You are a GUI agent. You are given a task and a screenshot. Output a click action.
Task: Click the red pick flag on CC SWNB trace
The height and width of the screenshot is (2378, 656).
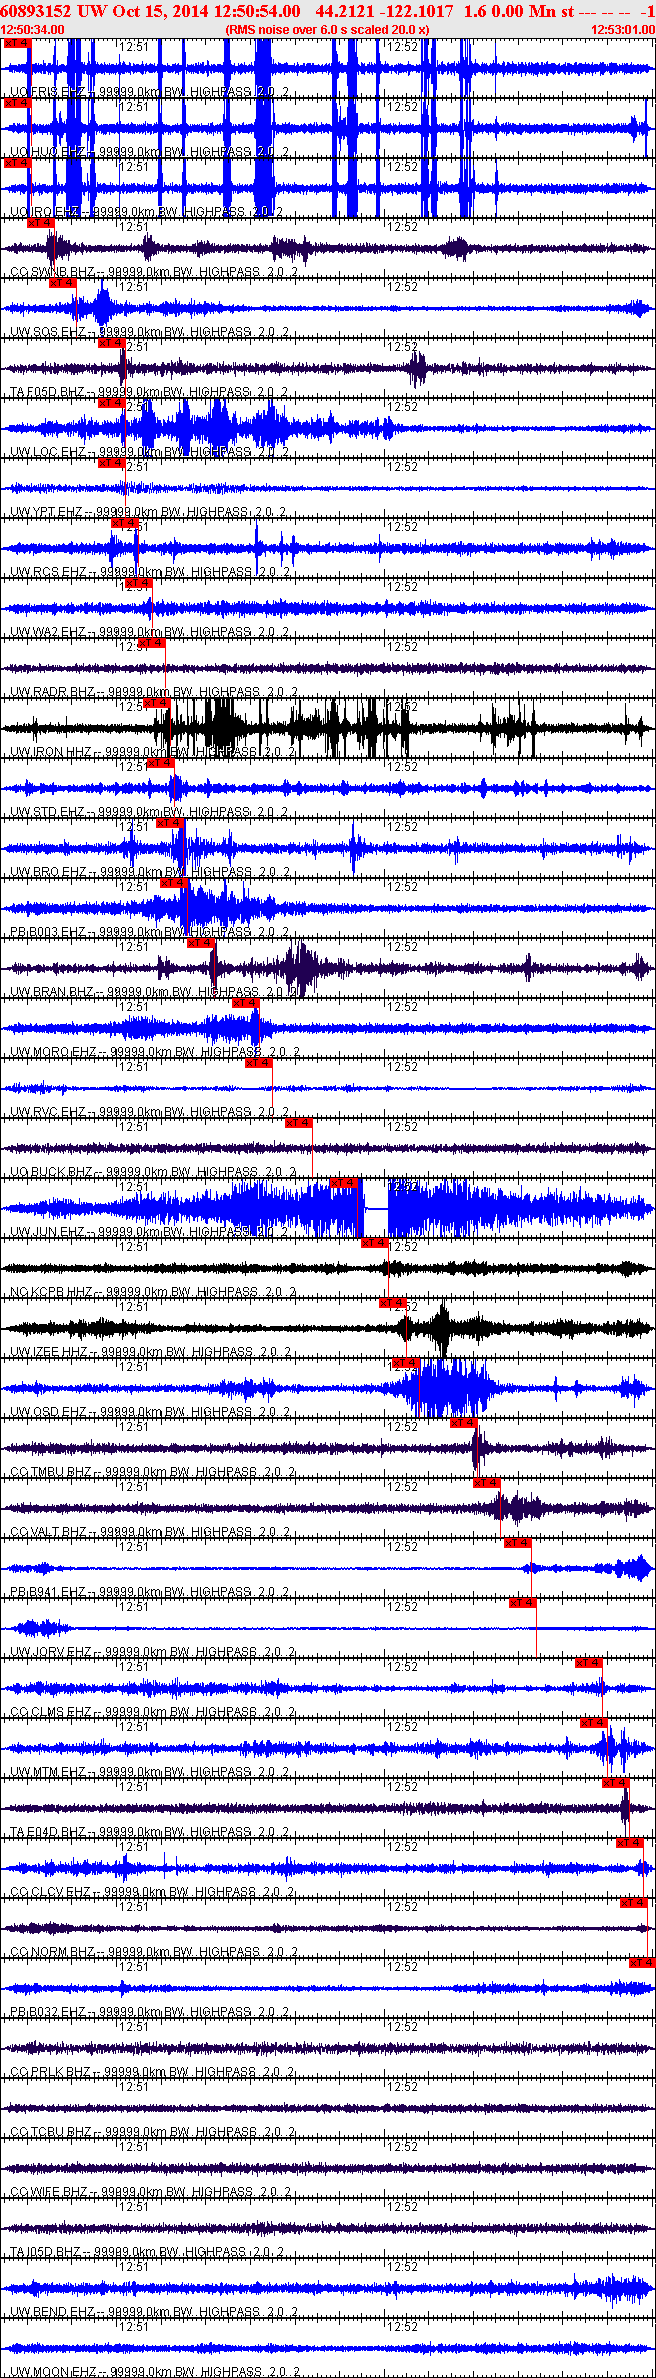click(x=40, y=223)
